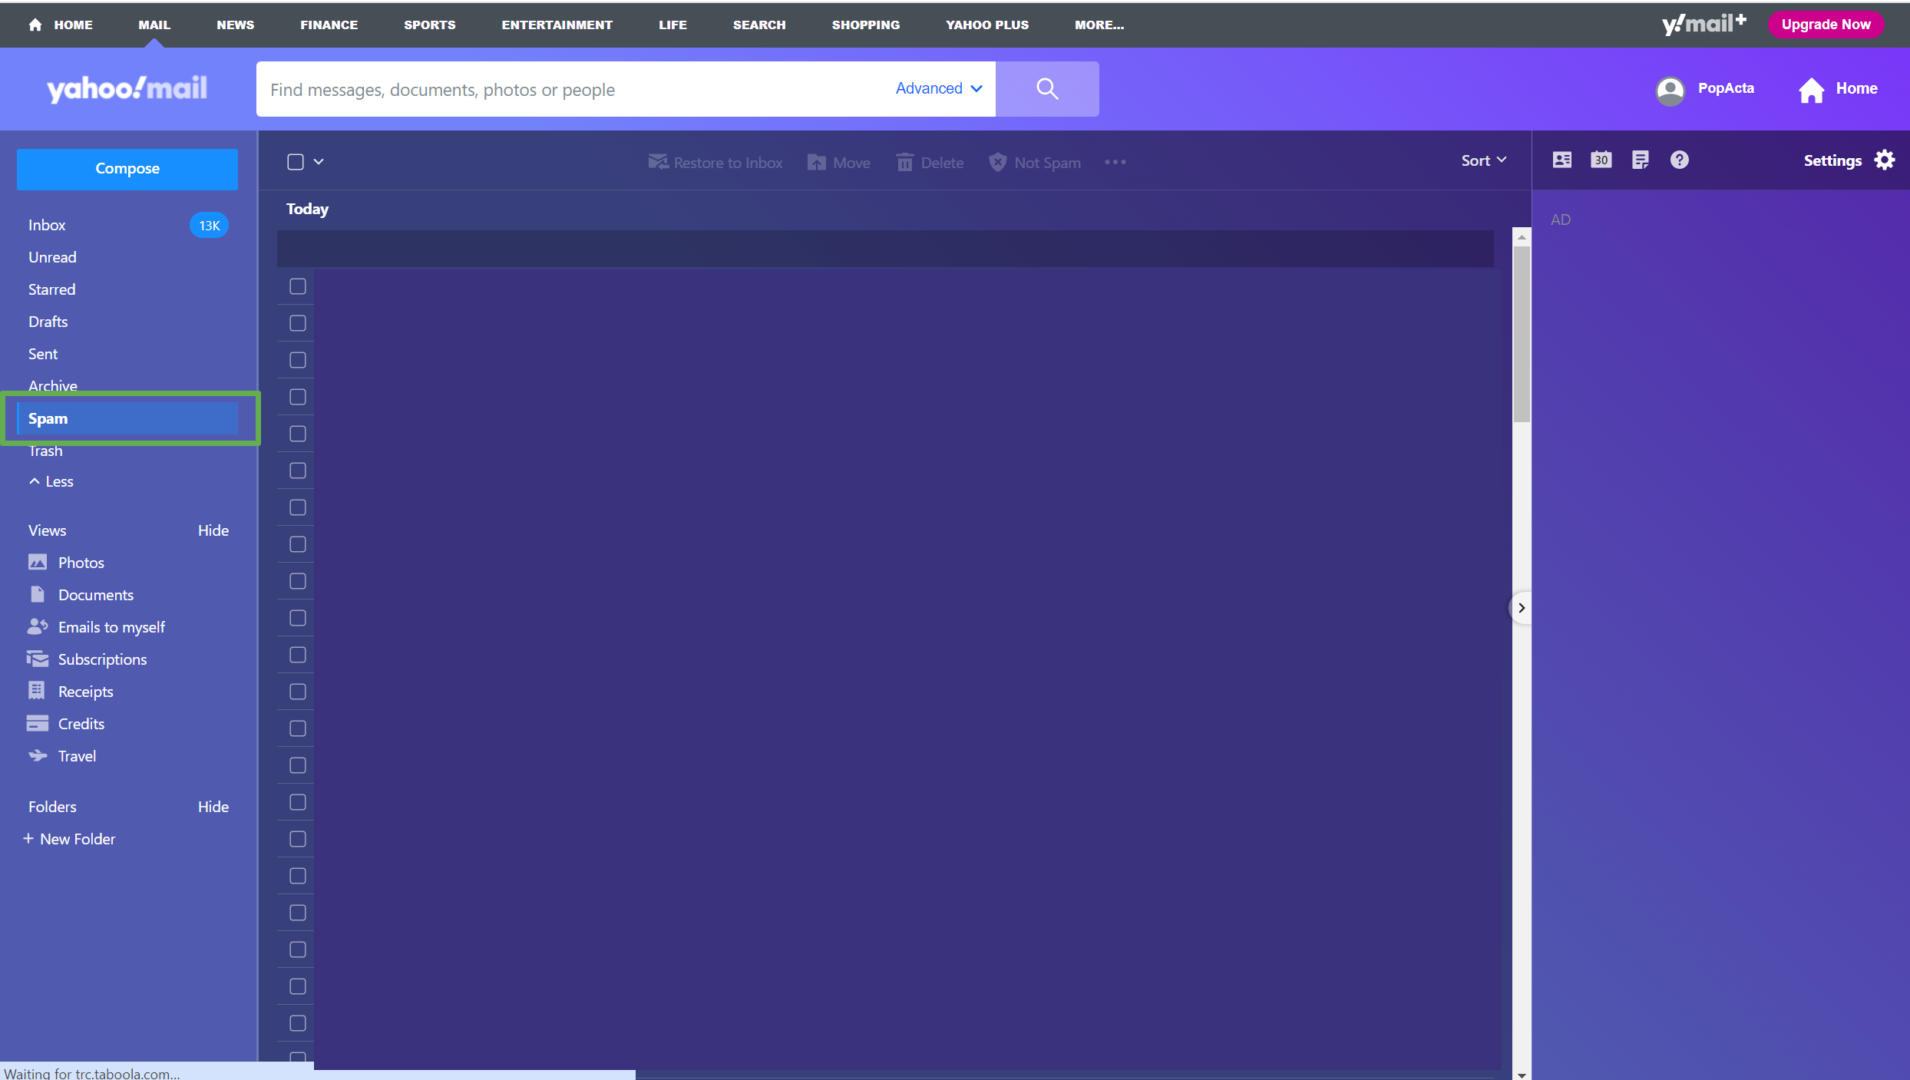This screenshot has width=1910, height=1080.
Task: Open Photos view icon
Action: tap(38, 562)
